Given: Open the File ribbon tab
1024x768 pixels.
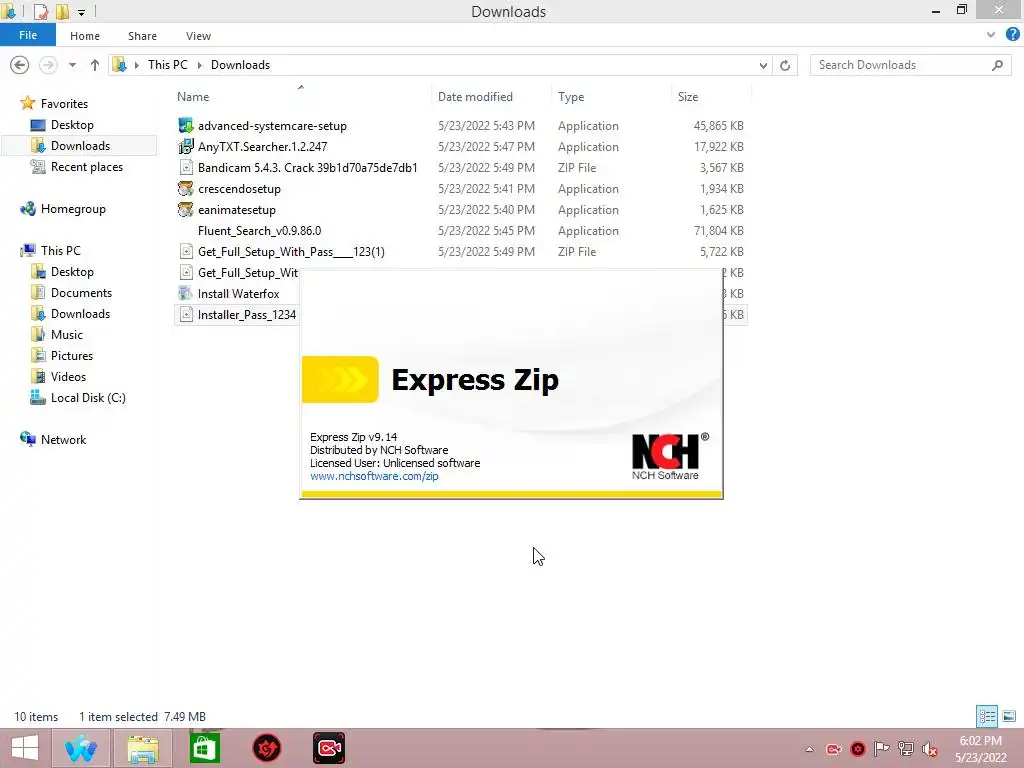Looking at the screenshot, I should (x=27, y=35).
